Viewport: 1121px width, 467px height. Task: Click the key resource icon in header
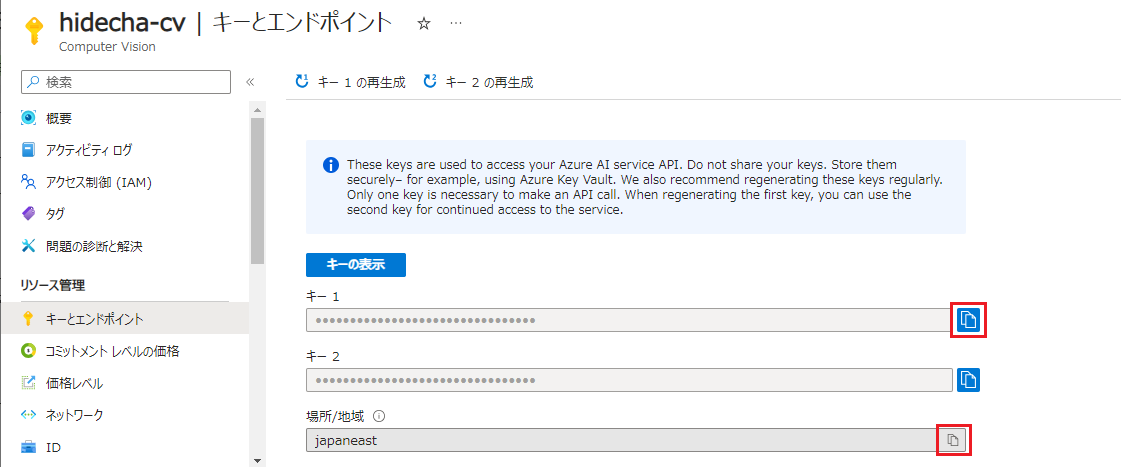pyautogui.click(x=34, y=31)
